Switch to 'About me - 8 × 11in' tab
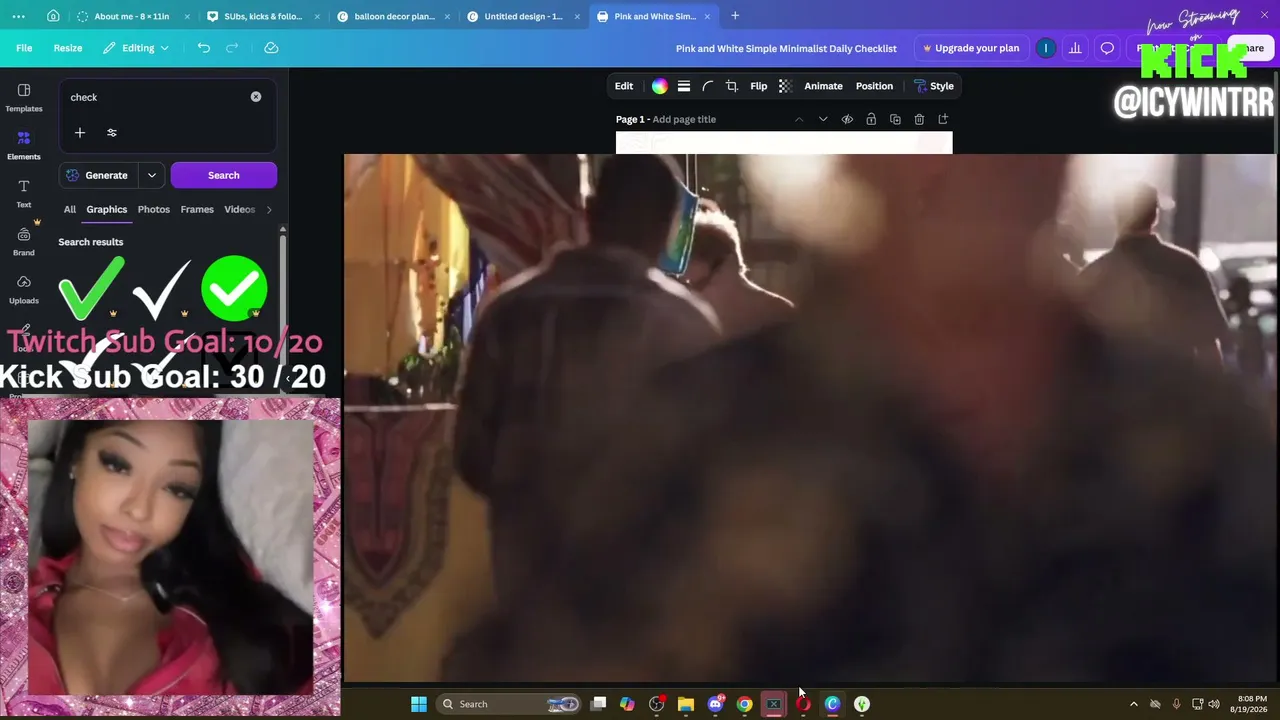Image resolution: width=1280 pixels, height=720 pixels. (x=133, y=16)
